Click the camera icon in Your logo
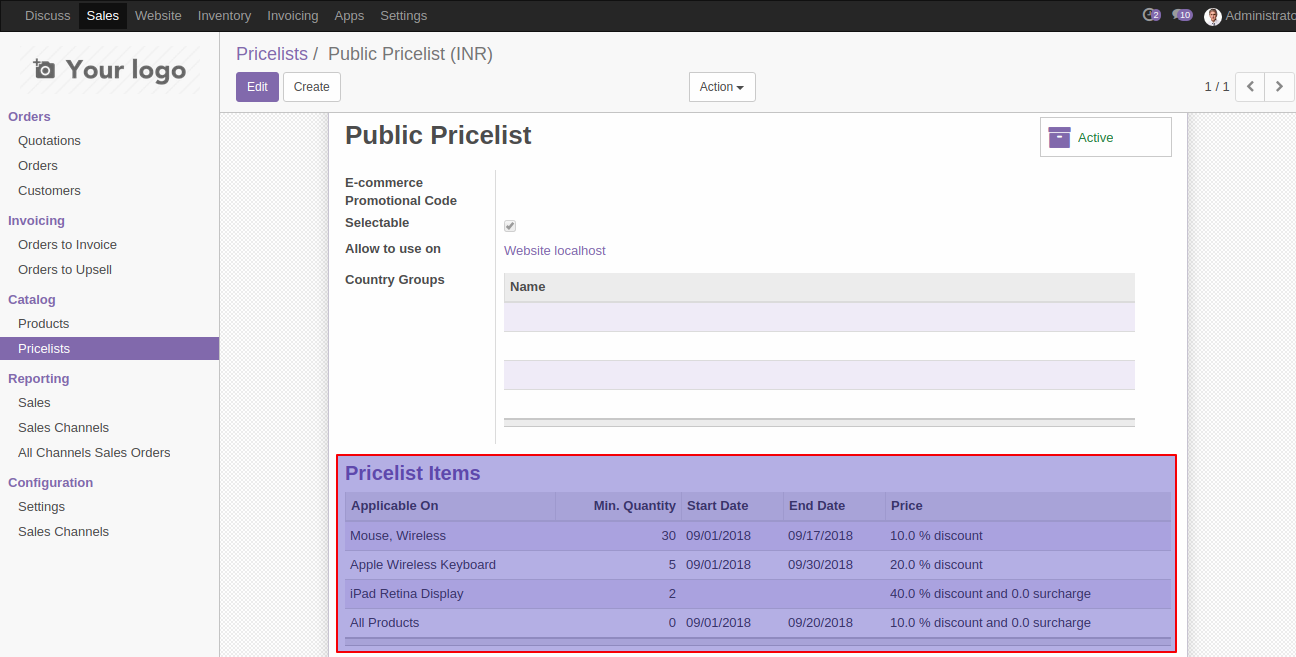 pos(44,69)
